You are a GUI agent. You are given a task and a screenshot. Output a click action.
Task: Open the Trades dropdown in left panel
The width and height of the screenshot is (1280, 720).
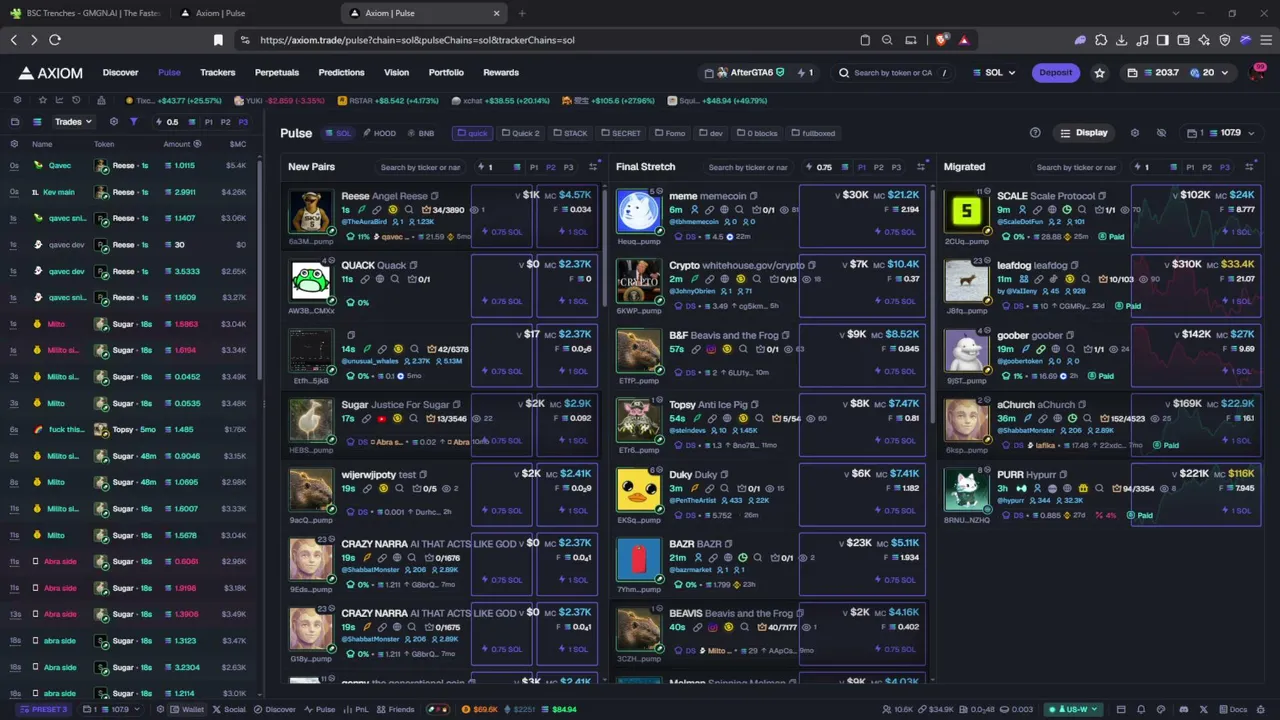point(73,122)
